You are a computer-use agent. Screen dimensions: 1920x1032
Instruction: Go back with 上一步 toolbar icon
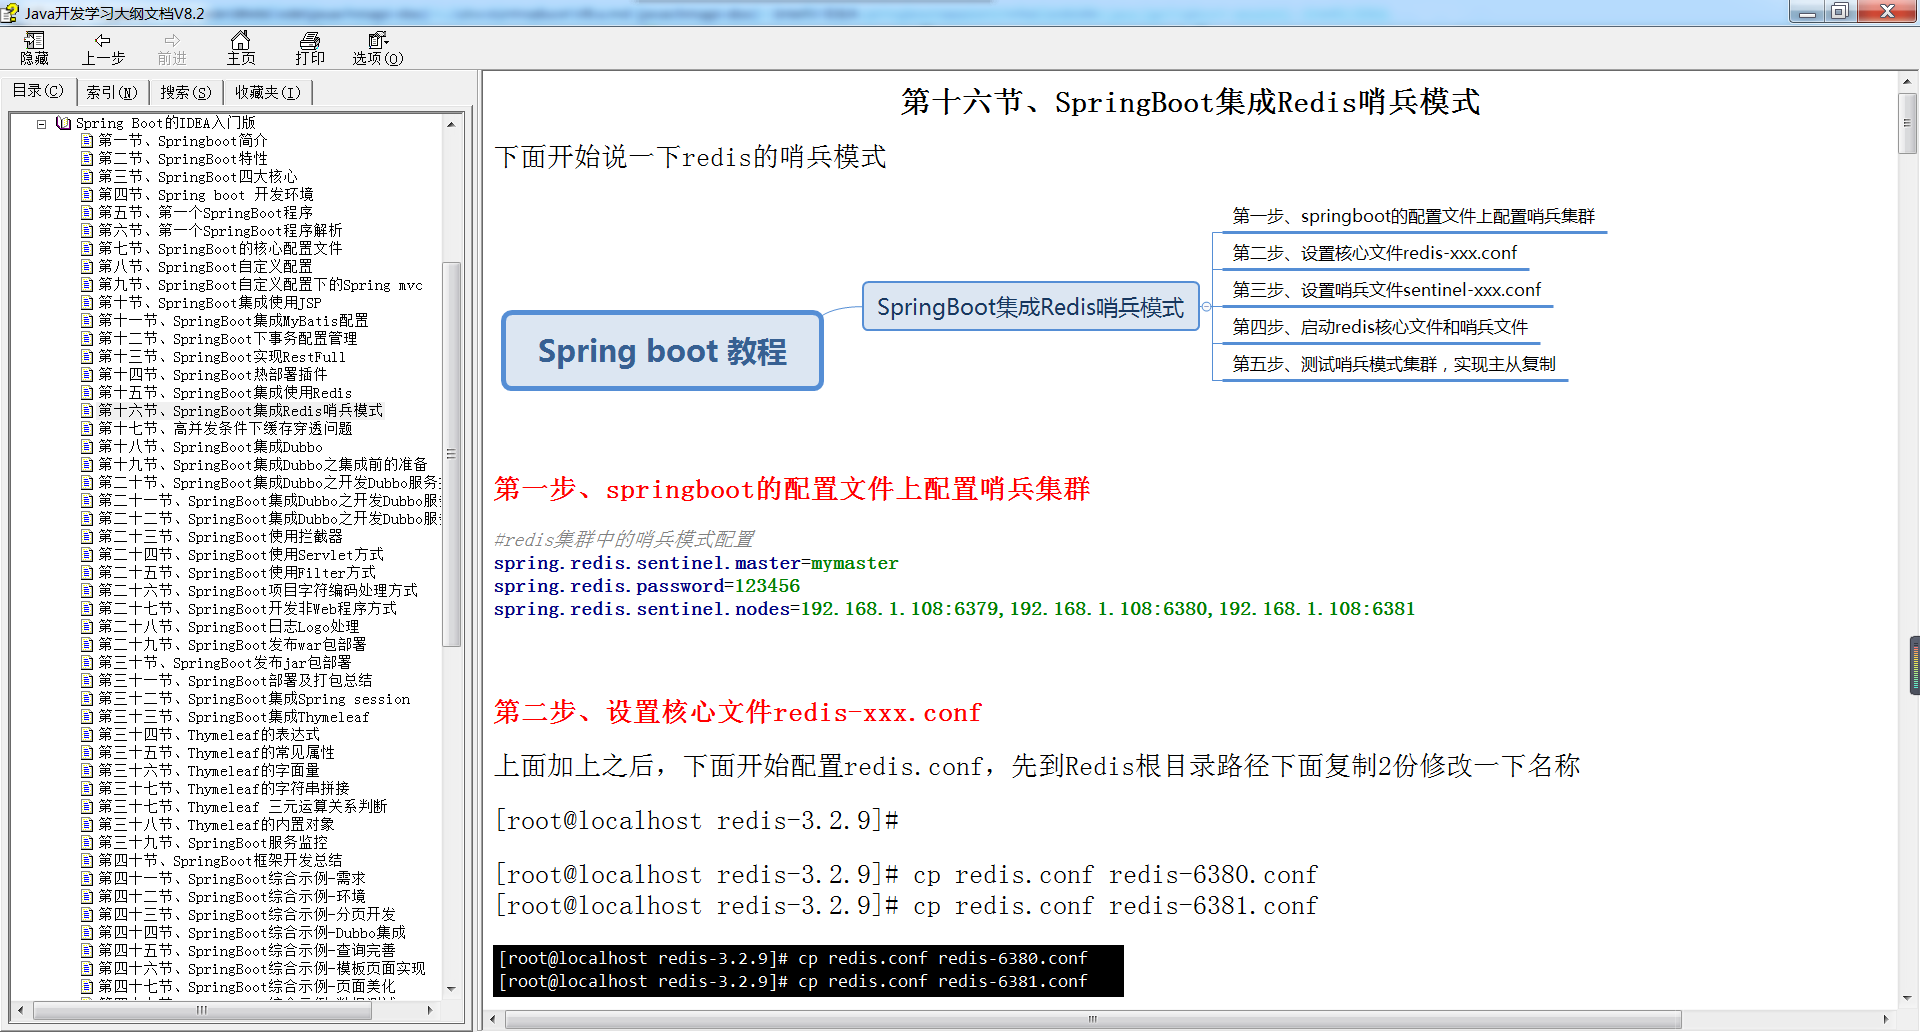pos(103,48)
